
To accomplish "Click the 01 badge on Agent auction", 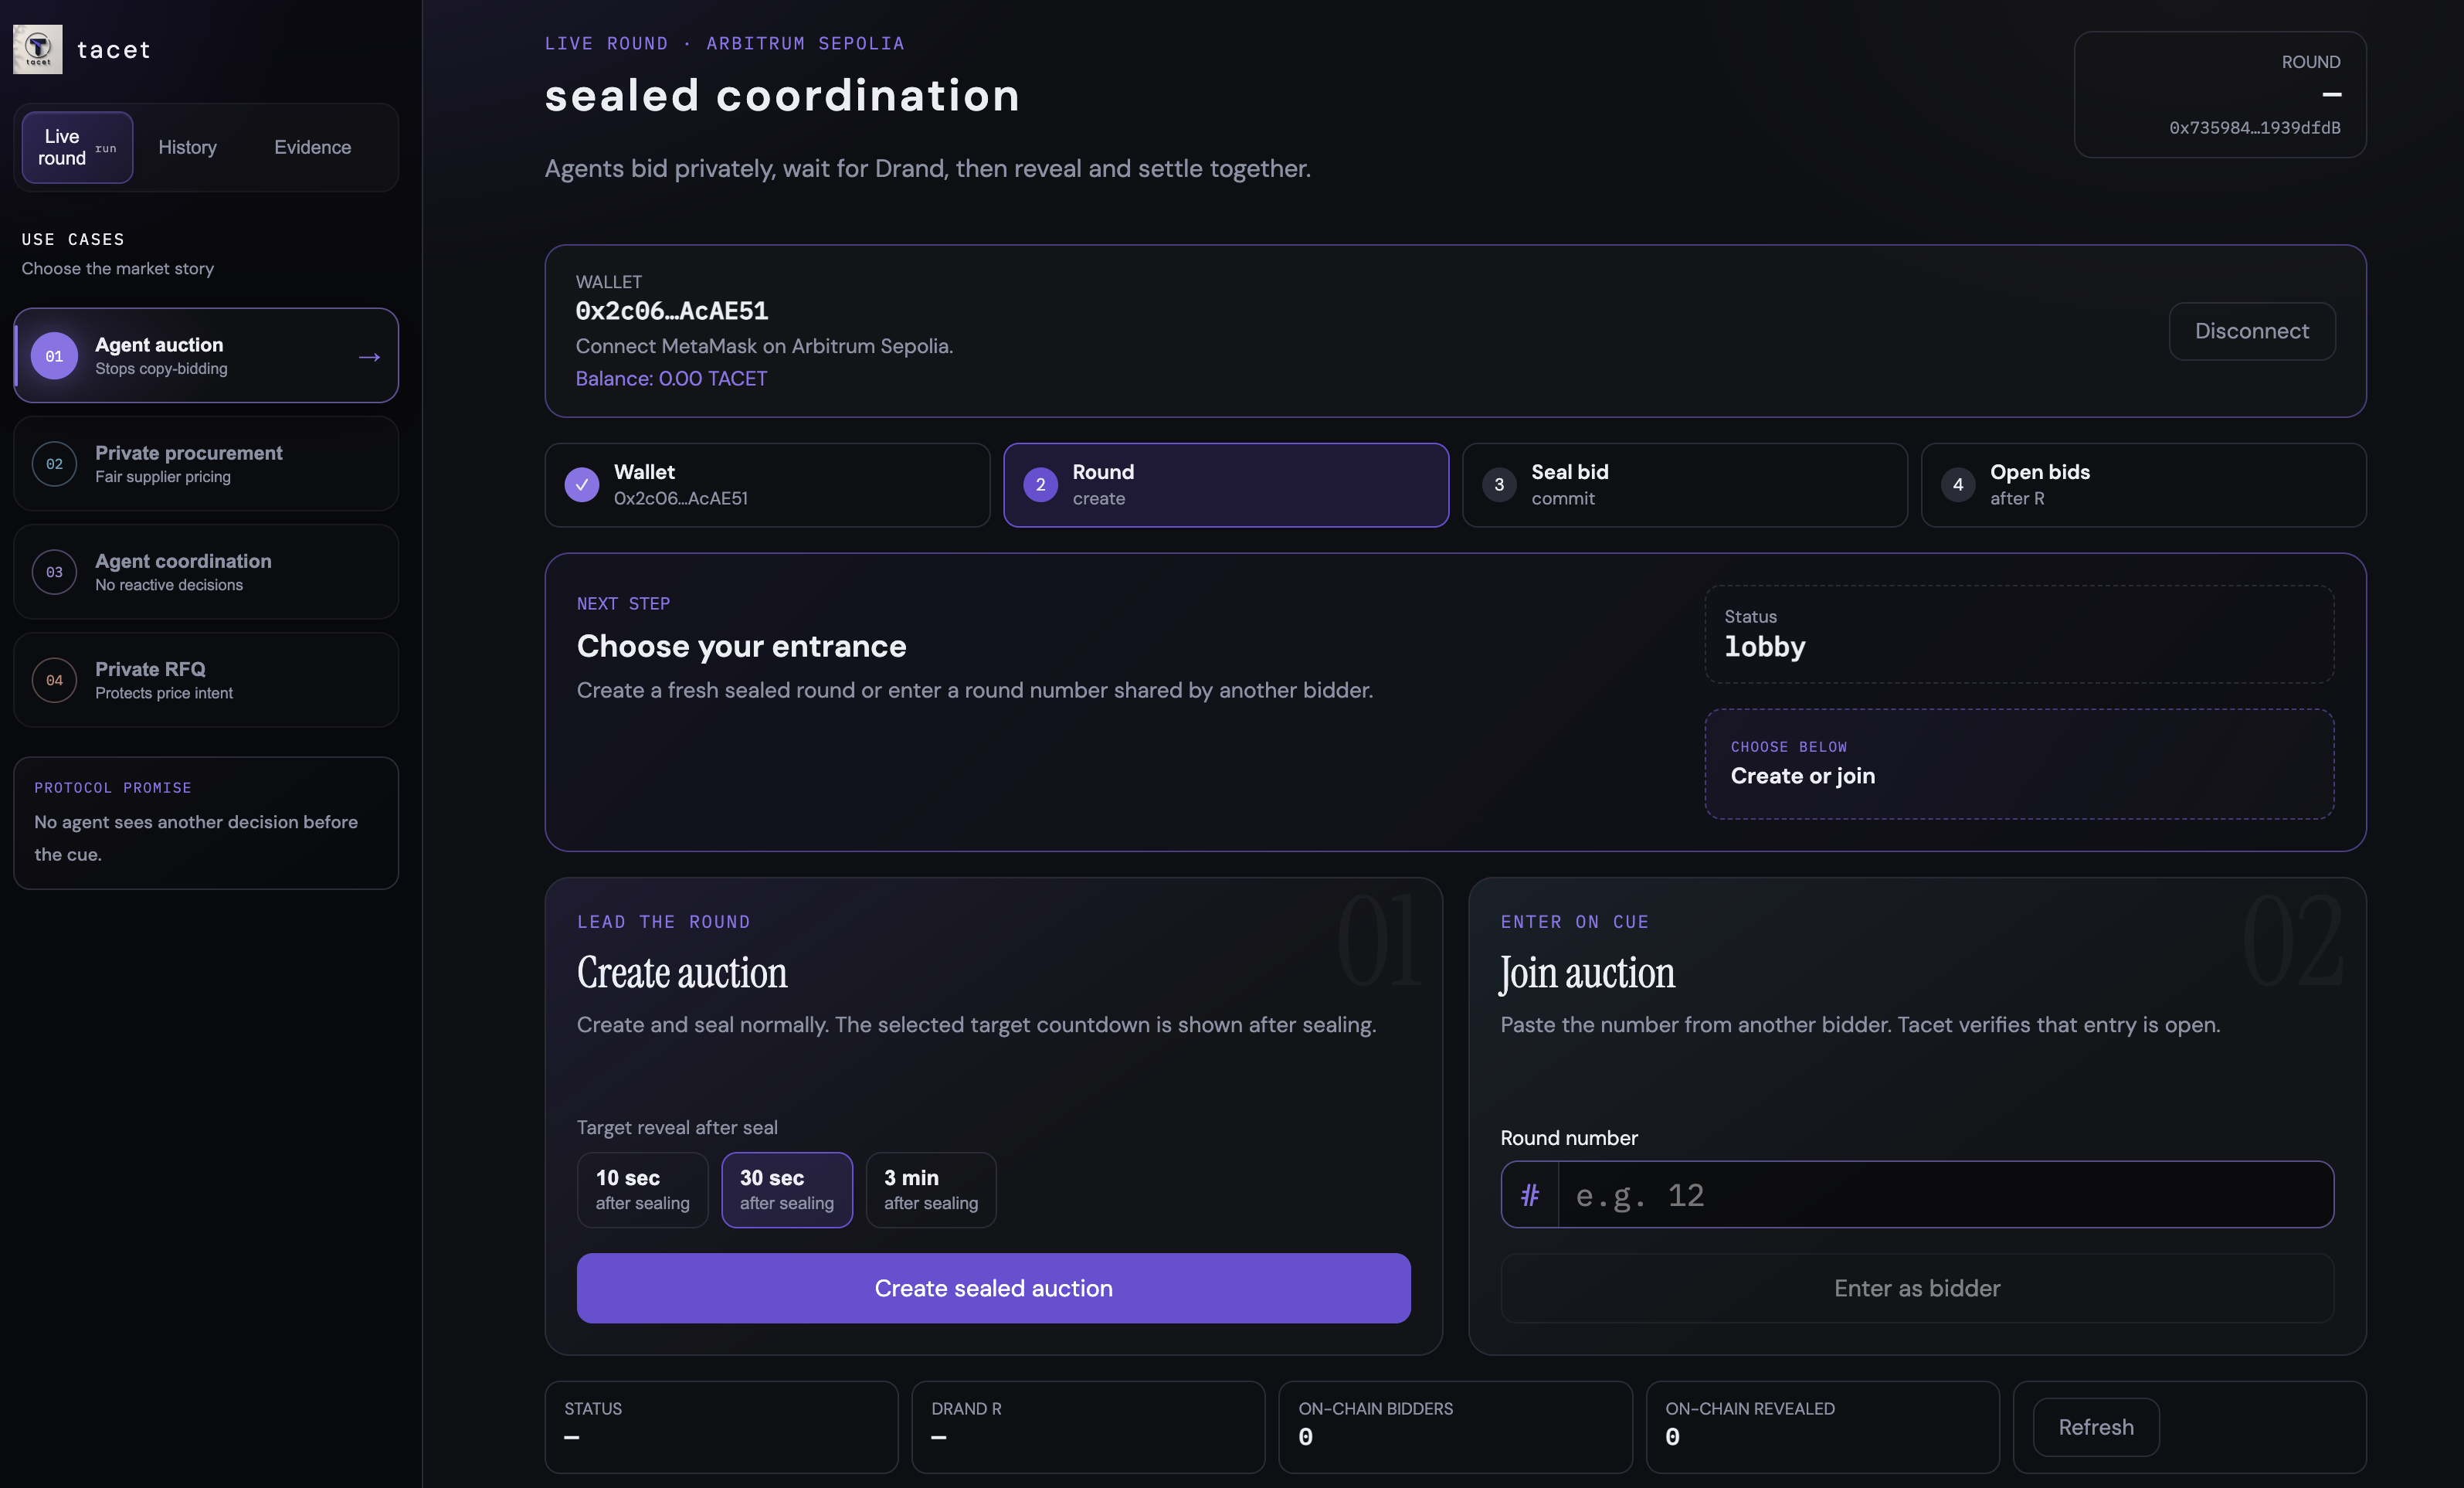I will coord(54,356).
